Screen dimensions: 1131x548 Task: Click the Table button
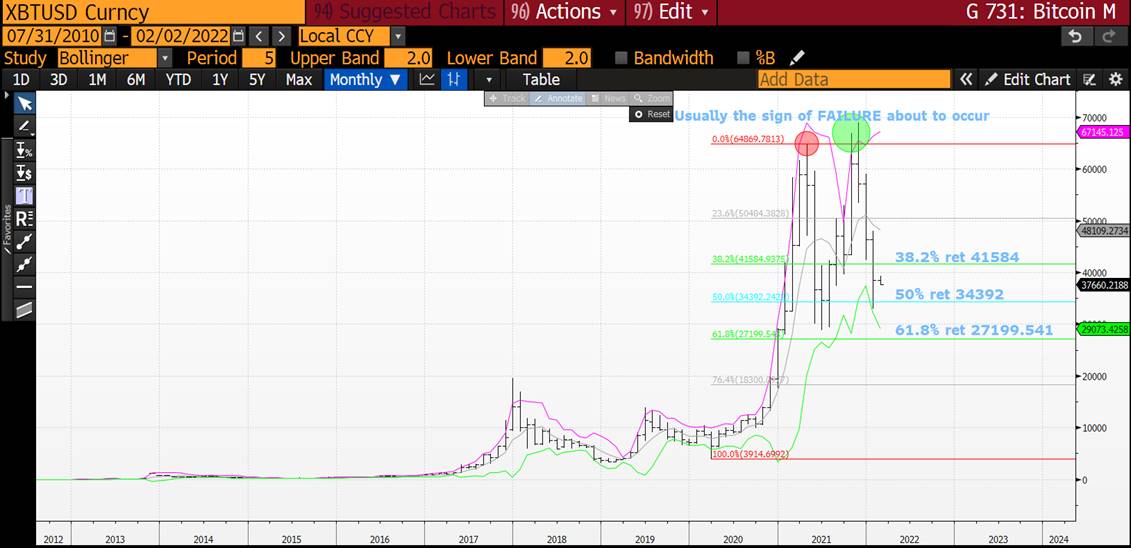541,79
